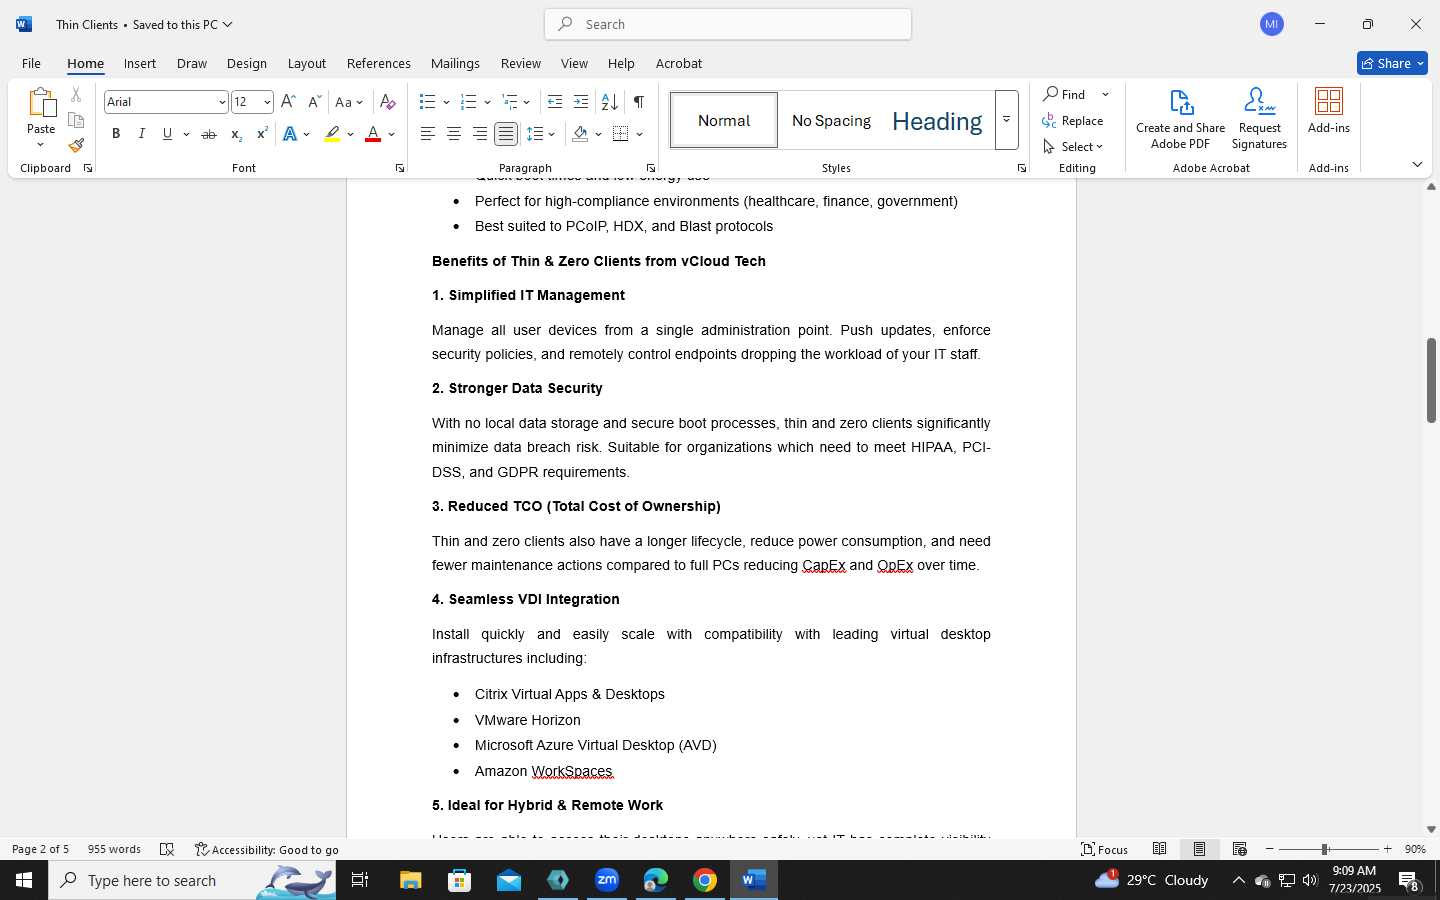Click Request Signatures icon
Viewport: 1440px width, 900px height.
click(x=1260, y=119)
